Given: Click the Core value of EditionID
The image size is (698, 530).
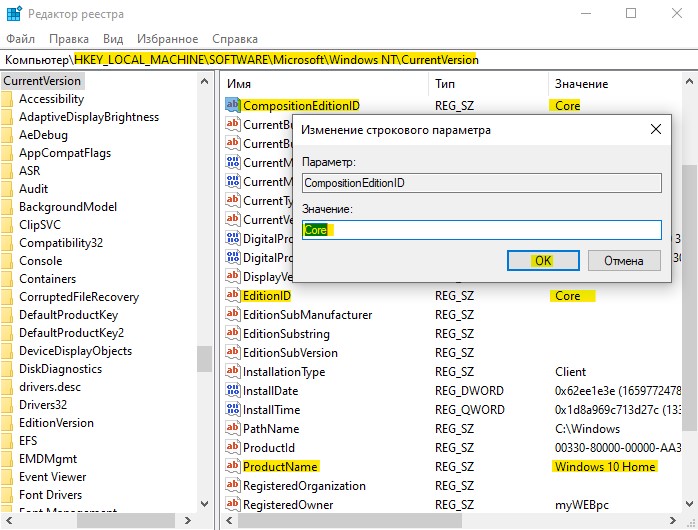Looking at the screenshot, I should tap(568, 295).
